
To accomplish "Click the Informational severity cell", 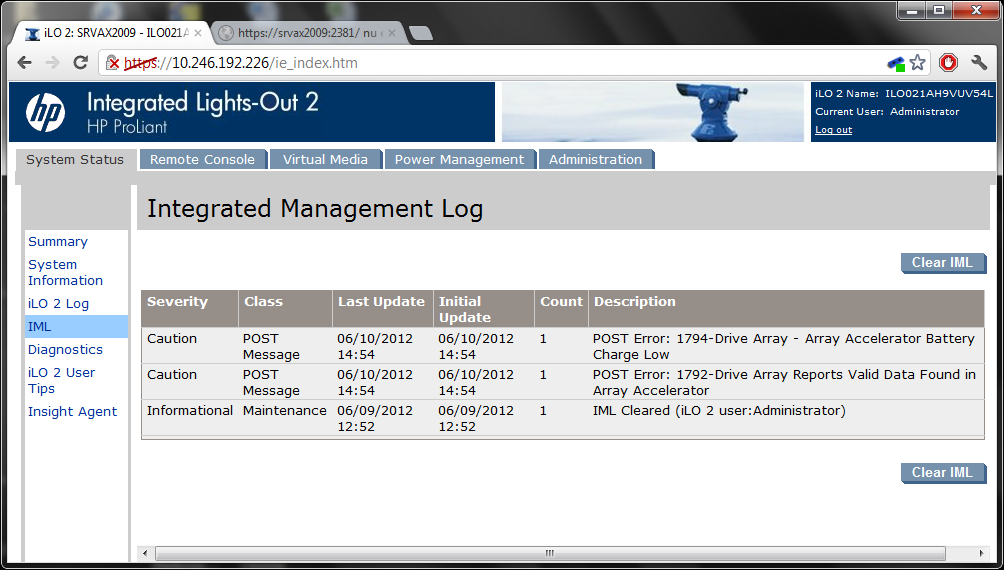I will point(190,411).
